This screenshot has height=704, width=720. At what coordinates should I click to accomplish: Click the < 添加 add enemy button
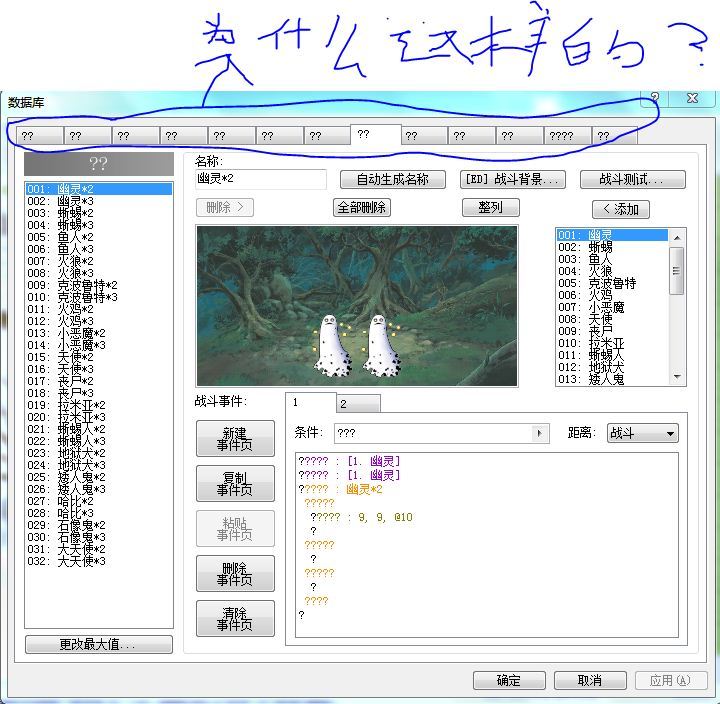(621, 209)
